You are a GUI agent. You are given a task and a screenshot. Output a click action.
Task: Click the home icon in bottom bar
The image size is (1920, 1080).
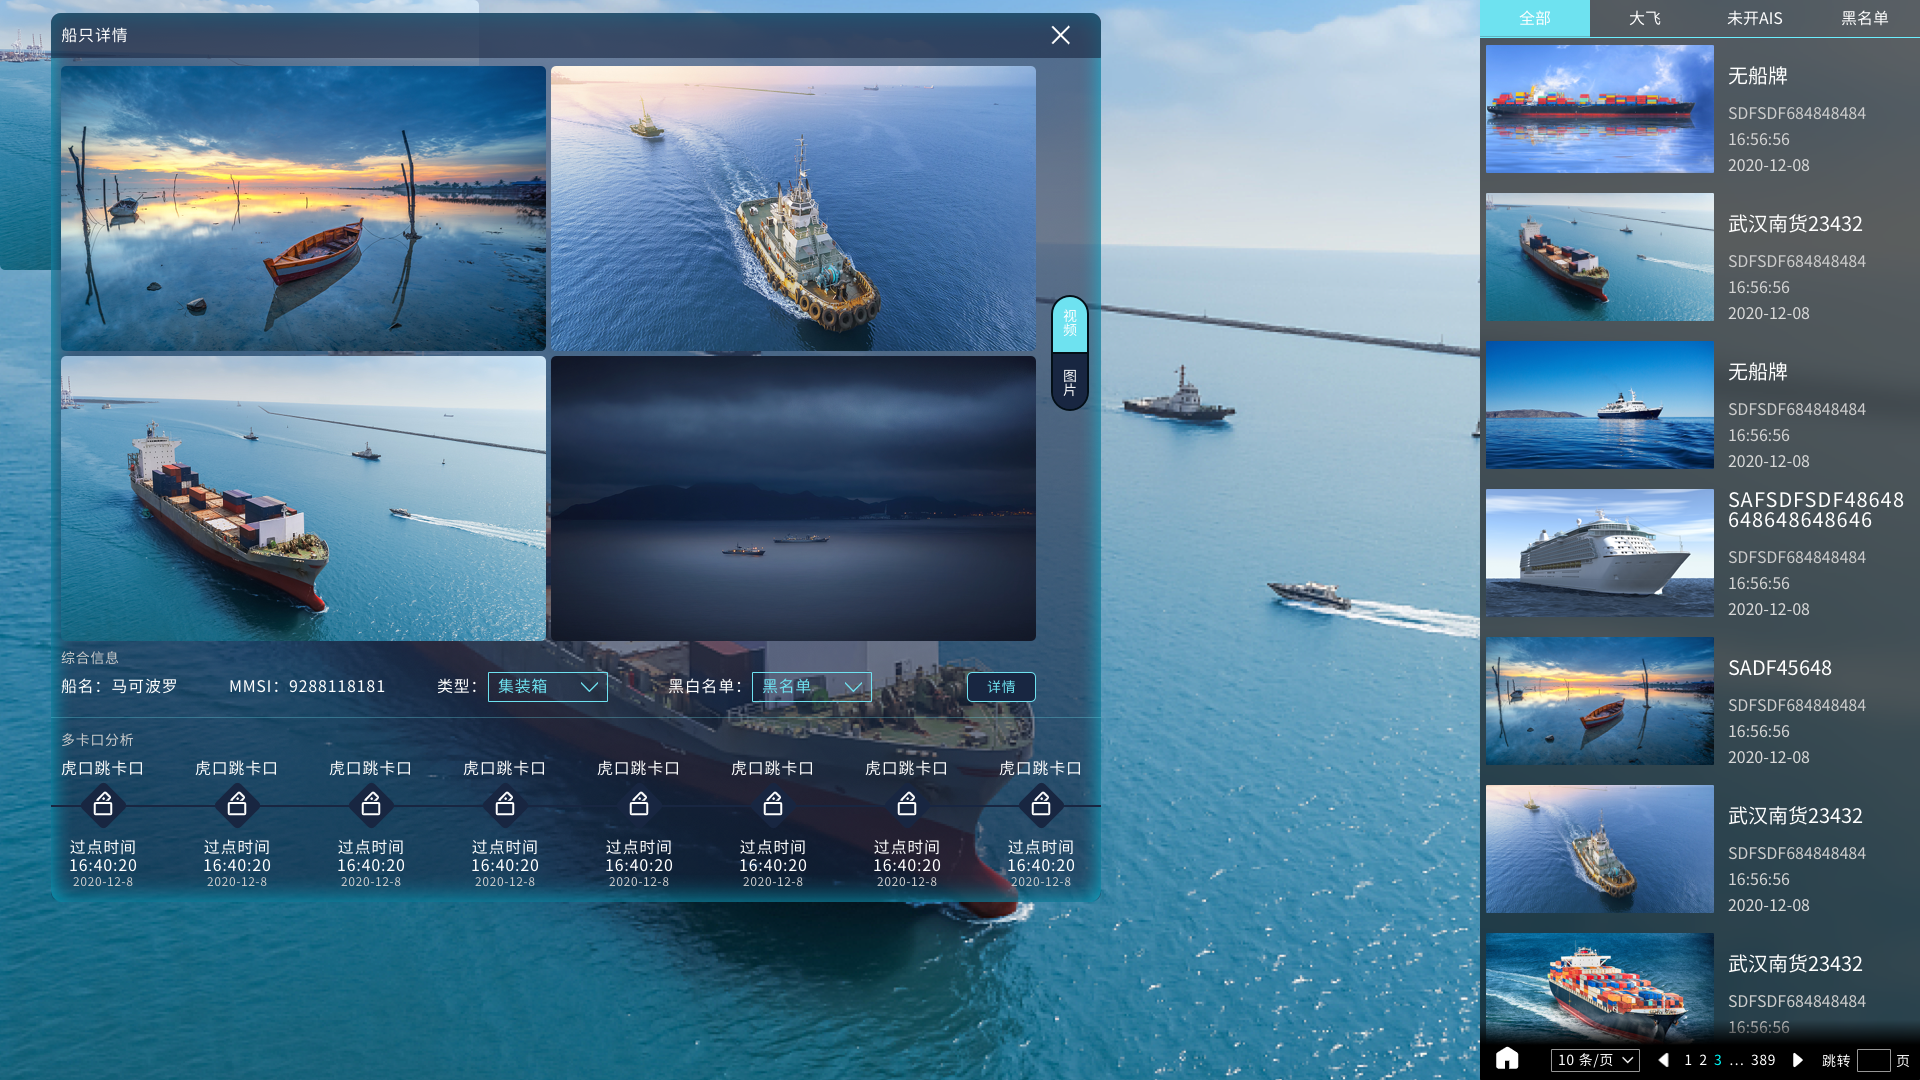click(1507, 1059)
